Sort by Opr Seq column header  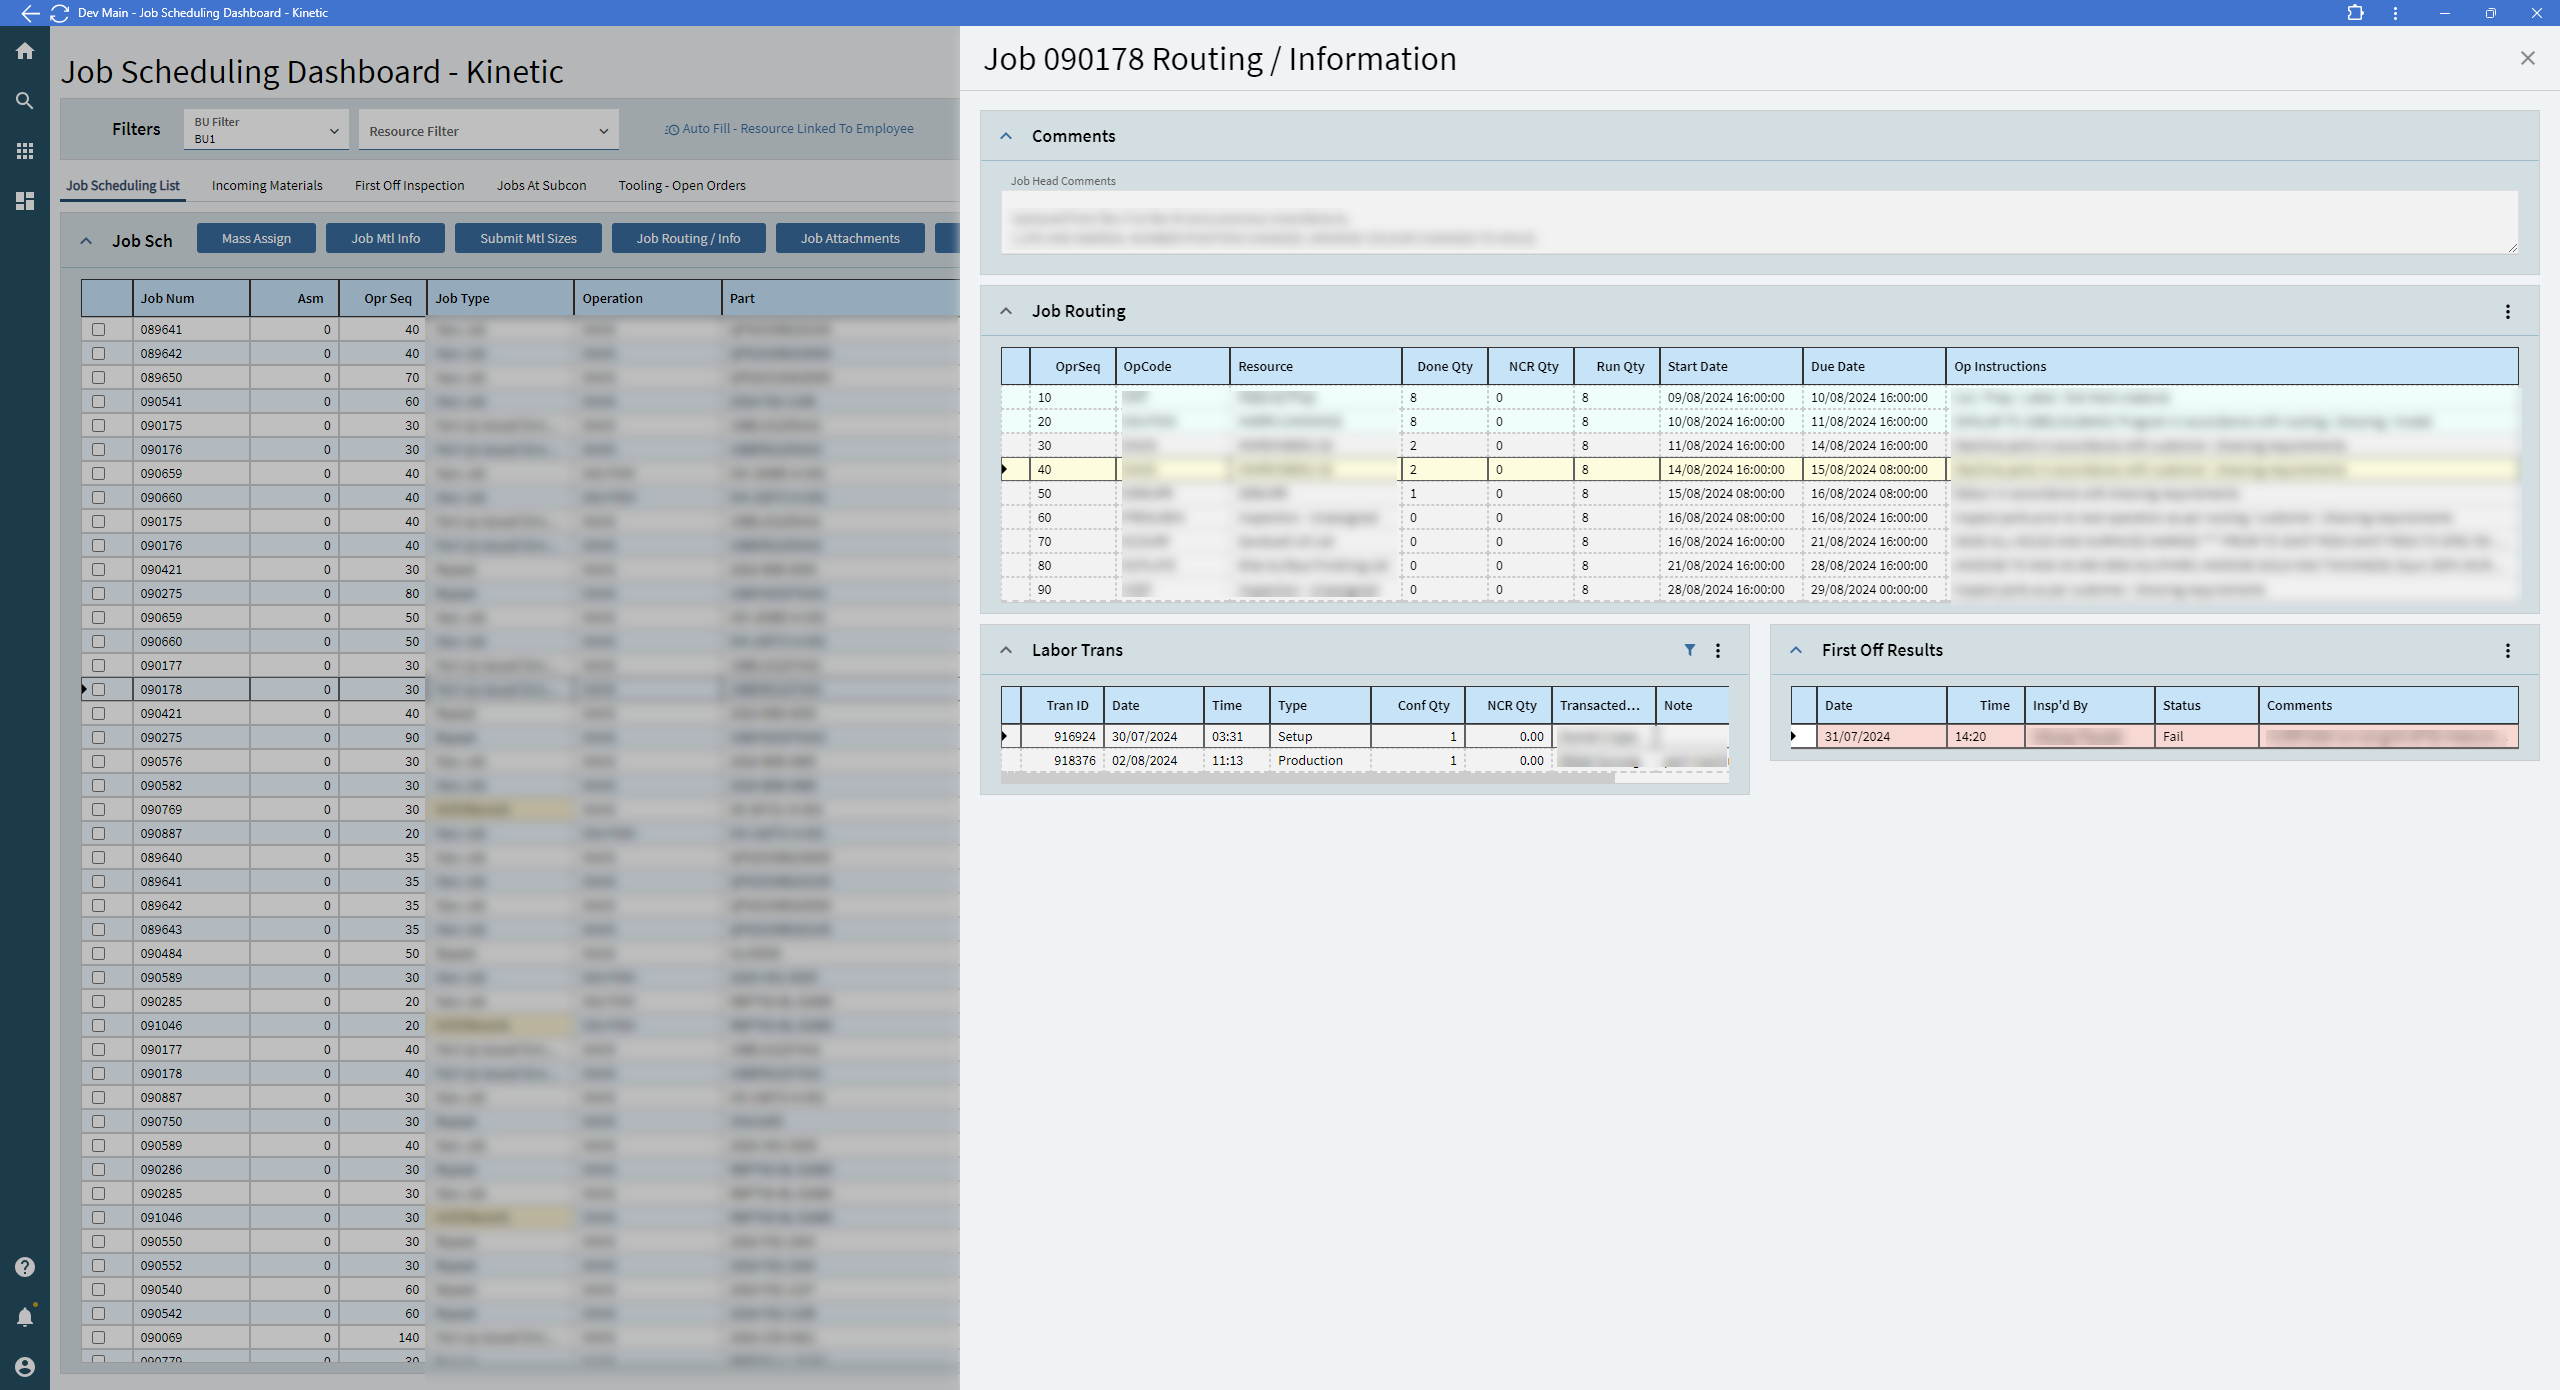383,298
